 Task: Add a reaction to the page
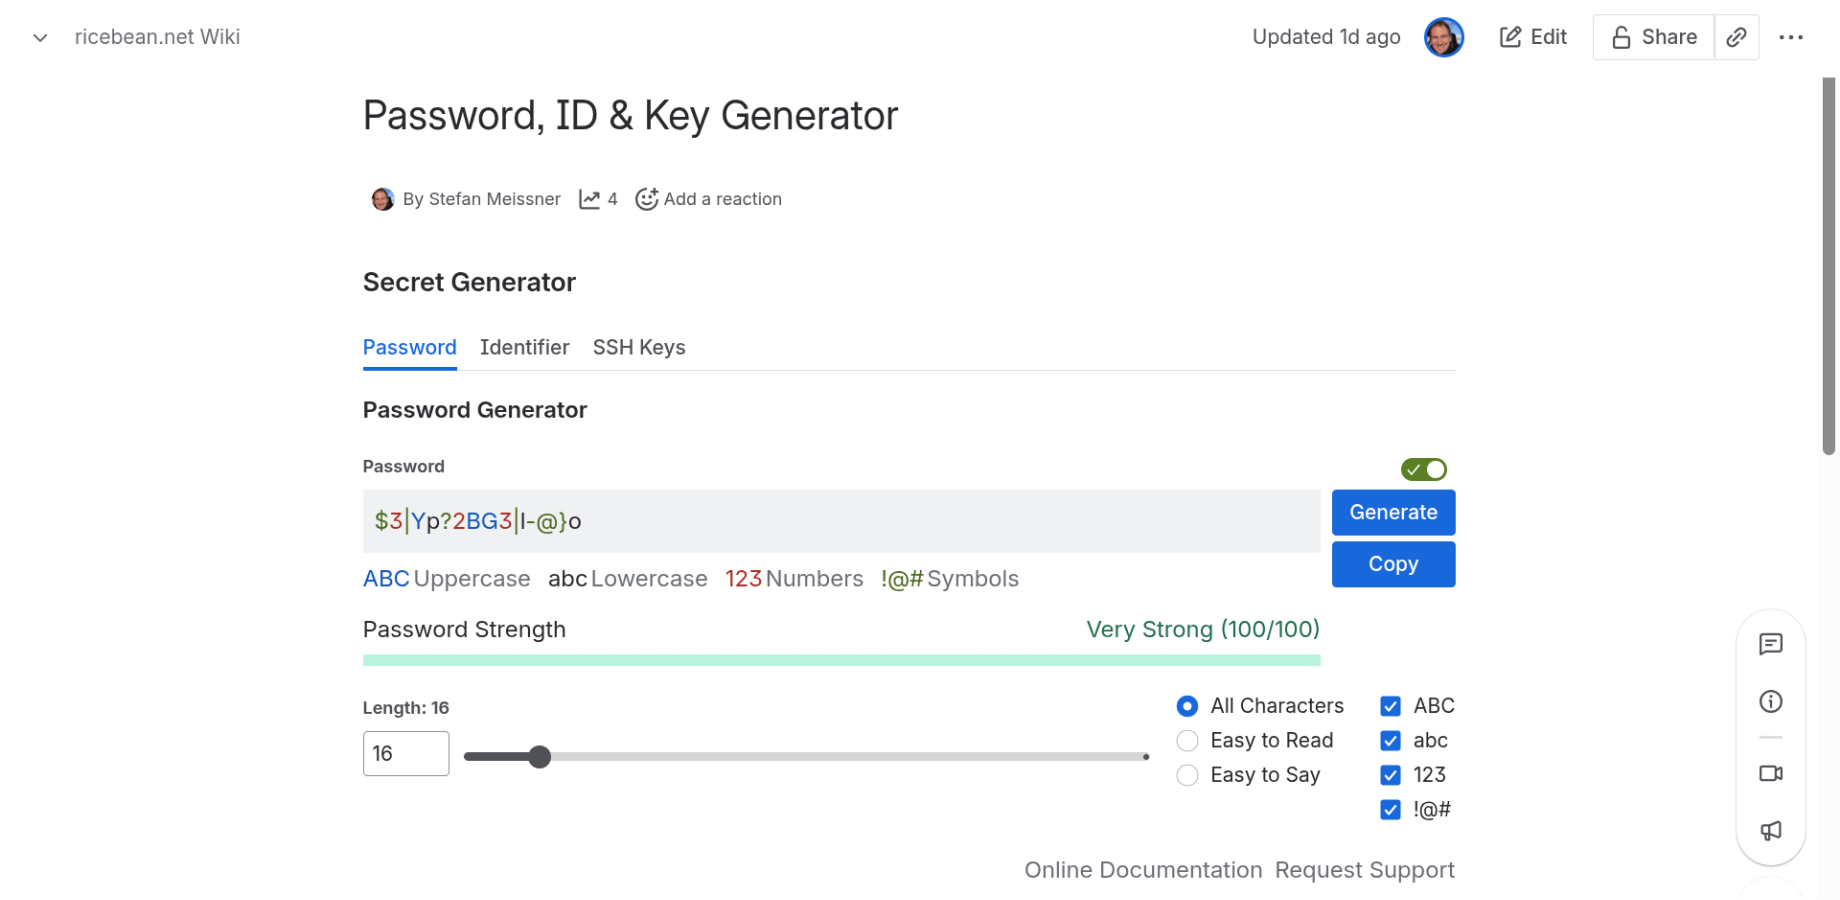708,199
